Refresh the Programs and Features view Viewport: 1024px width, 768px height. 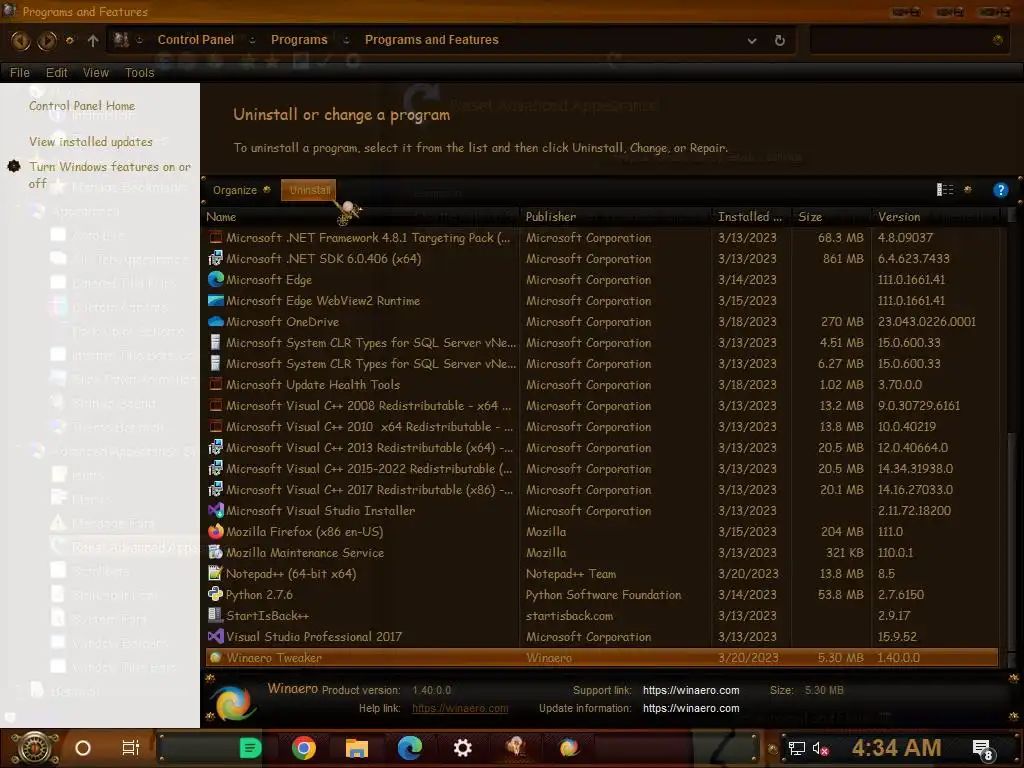779,40
